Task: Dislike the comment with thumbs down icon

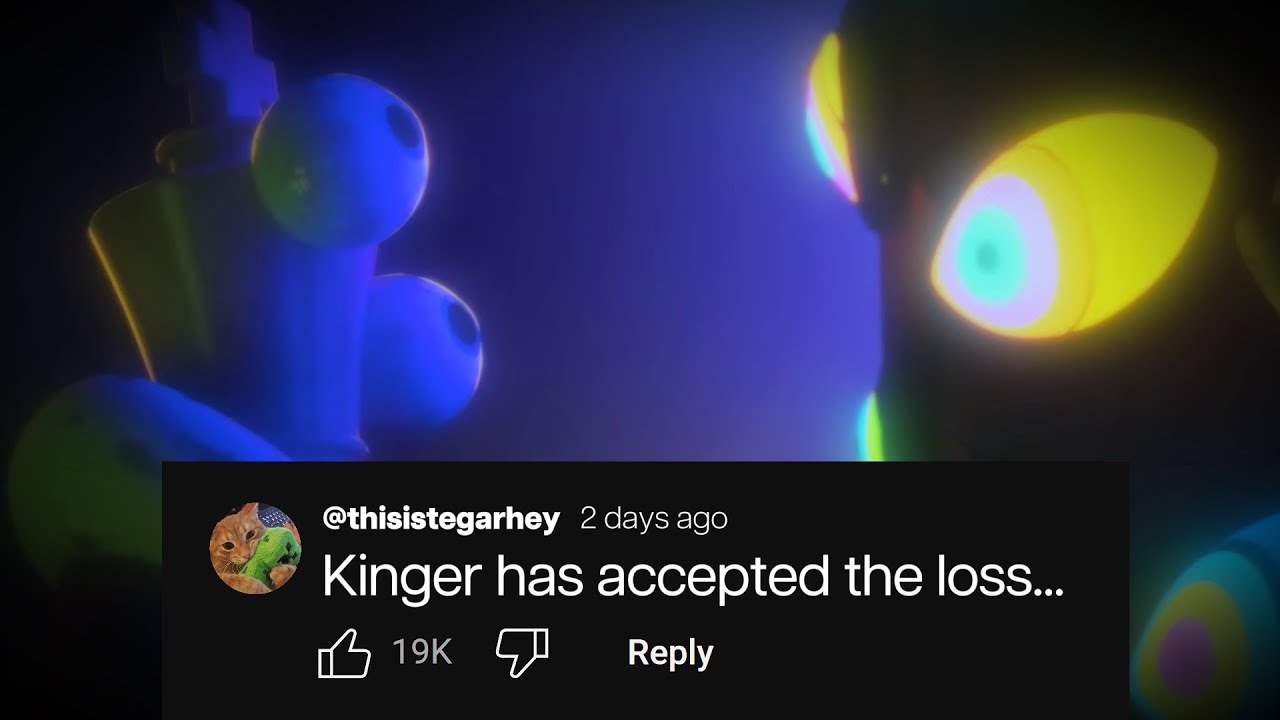Action: [522, 653]
